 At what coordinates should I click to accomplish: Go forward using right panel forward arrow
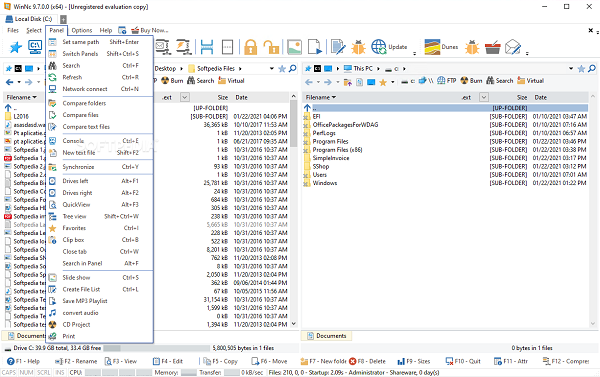click(328, 82)
